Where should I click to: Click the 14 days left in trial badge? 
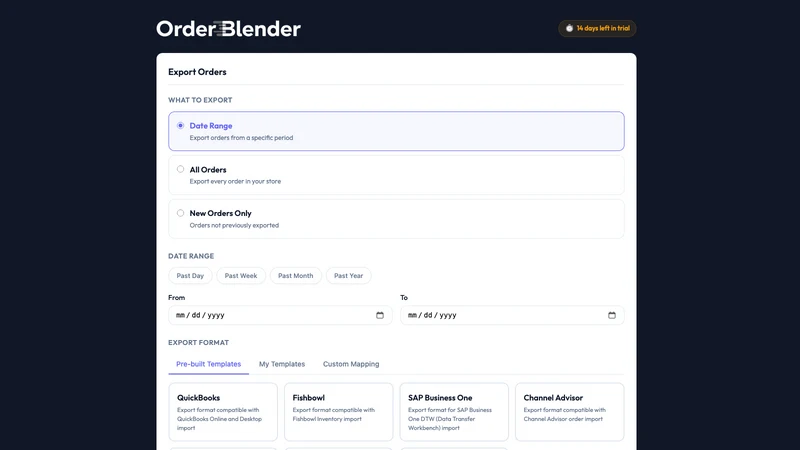point(597,29)
